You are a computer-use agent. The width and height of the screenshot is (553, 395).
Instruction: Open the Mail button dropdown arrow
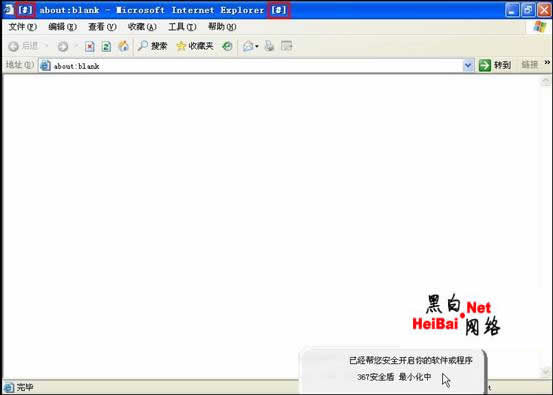click(x=257, y=46)
